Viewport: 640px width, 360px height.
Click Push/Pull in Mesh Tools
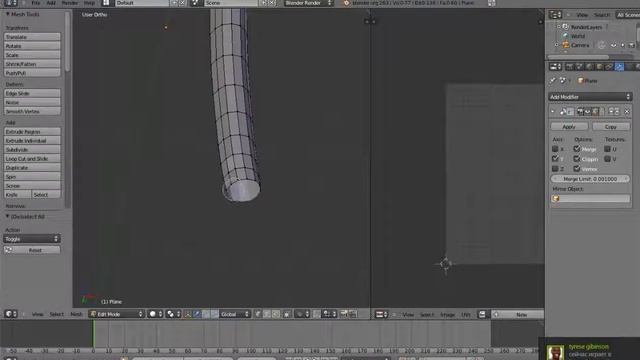coord(32,73)
